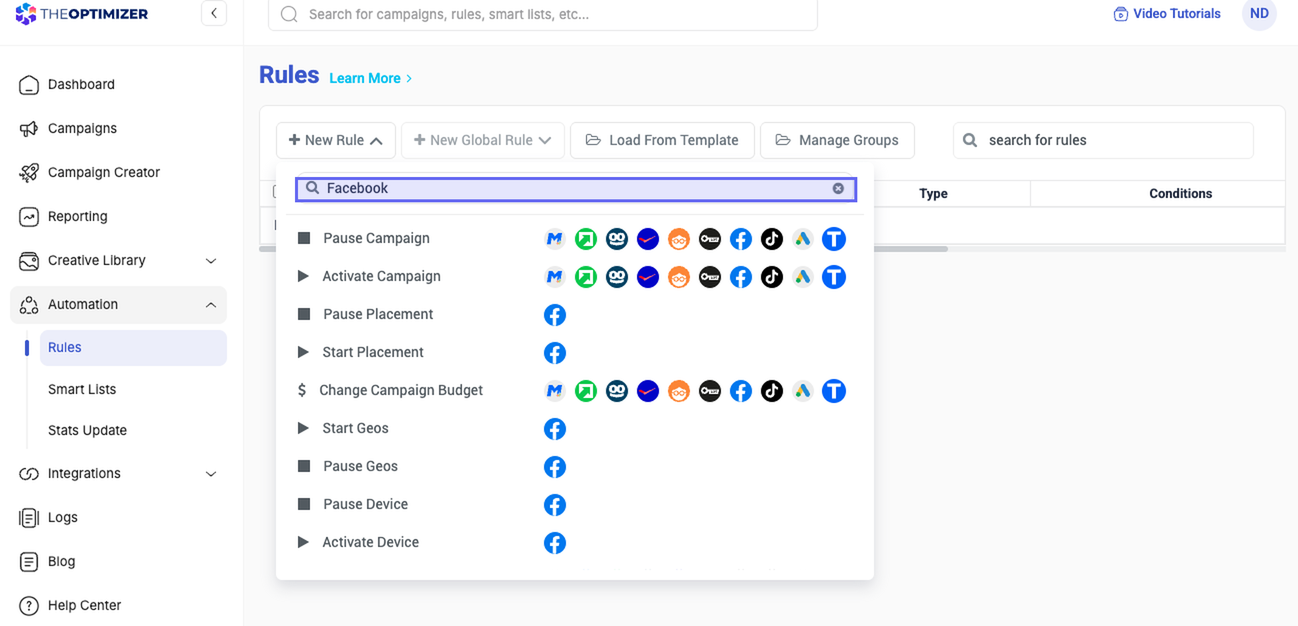Click the Facebook icon beside Start Geos
Viewport: 1298px width, 626px height.
pos(555,429)
